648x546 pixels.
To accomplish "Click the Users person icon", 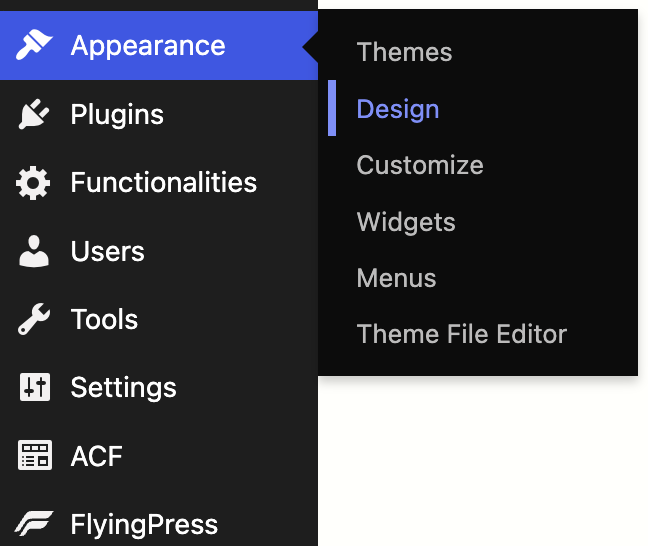I will [x=35, y=251].
